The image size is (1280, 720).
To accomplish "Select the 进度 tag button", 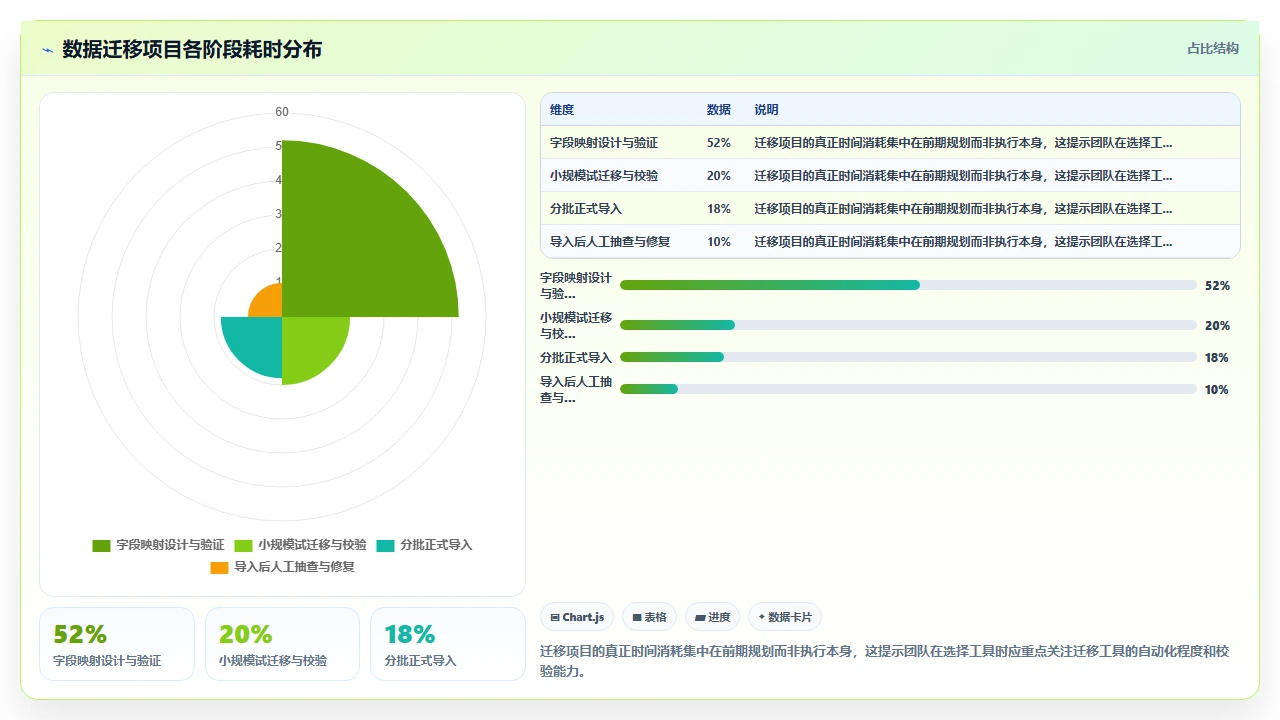I will (x=712, y=618).
